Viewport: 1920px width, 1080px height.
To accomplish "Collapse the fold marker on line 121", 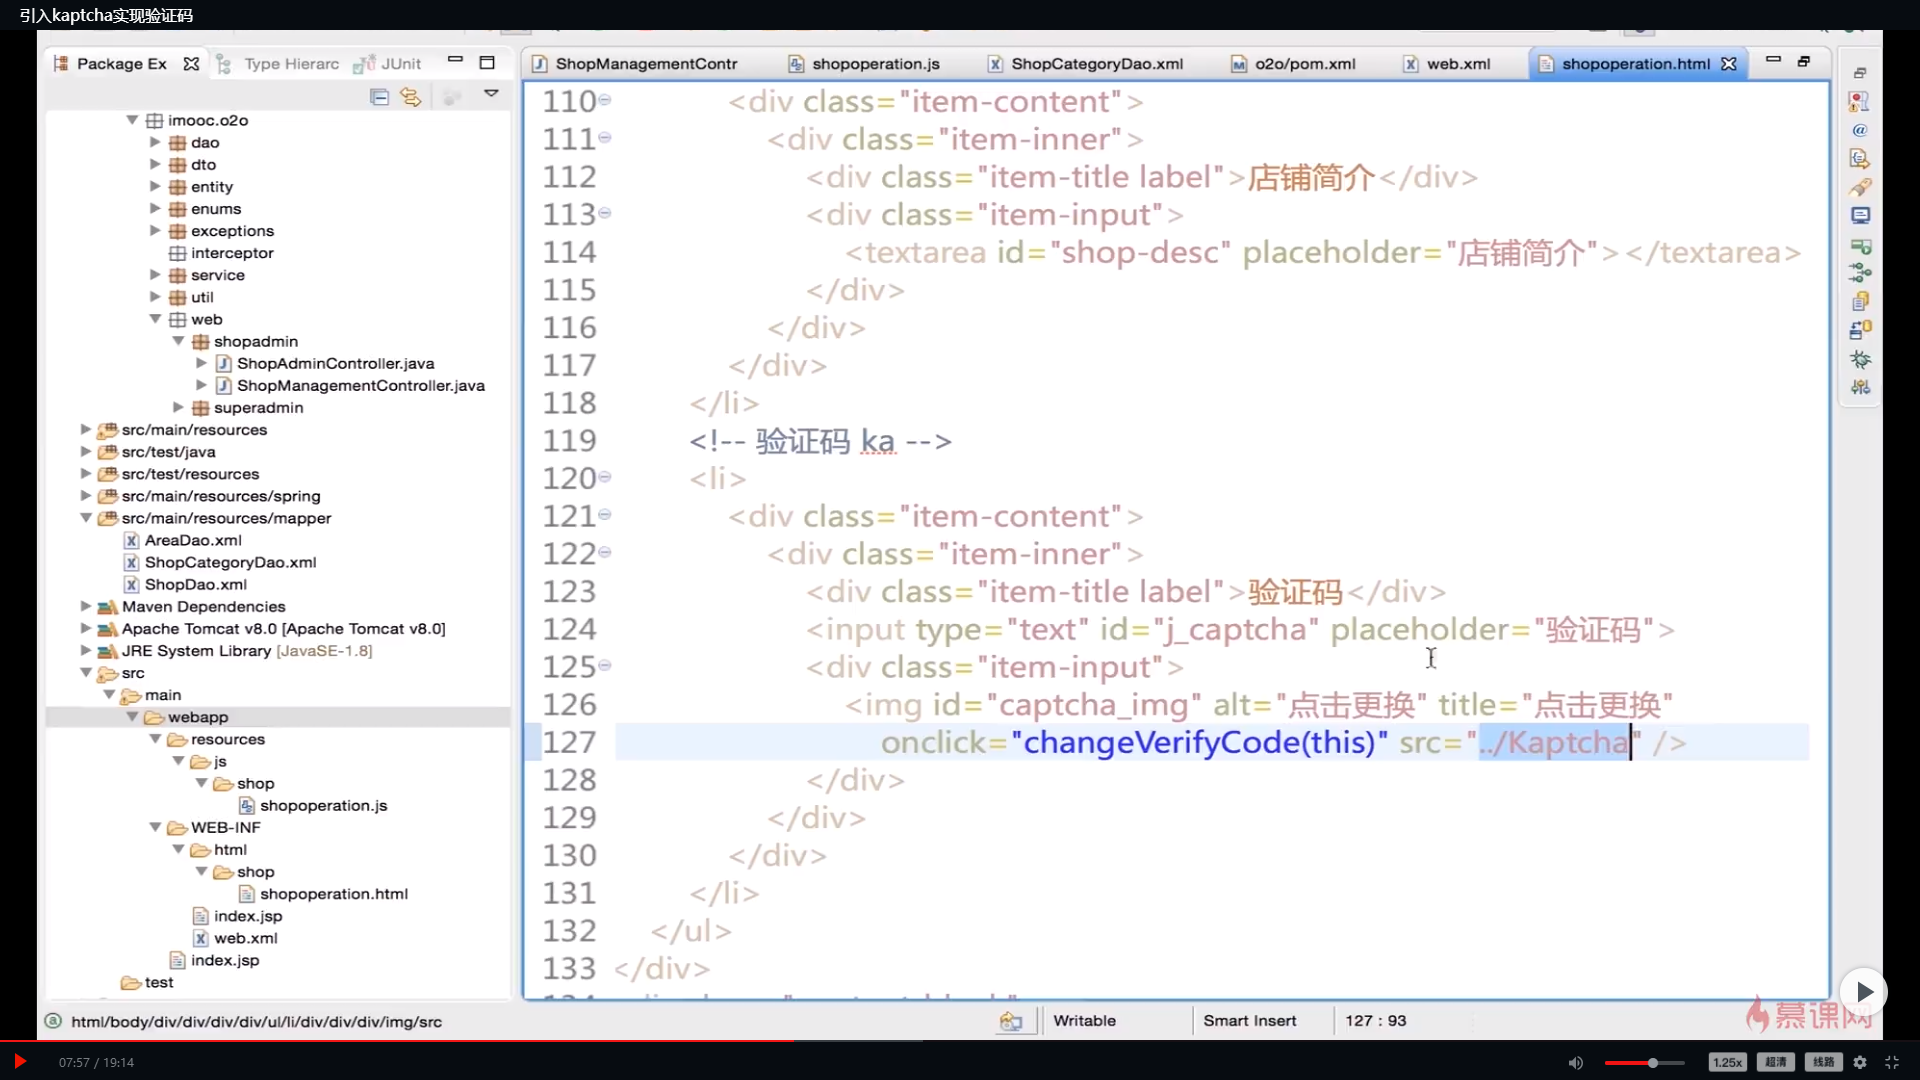I will pyautogui.click(x=605, y=515).
